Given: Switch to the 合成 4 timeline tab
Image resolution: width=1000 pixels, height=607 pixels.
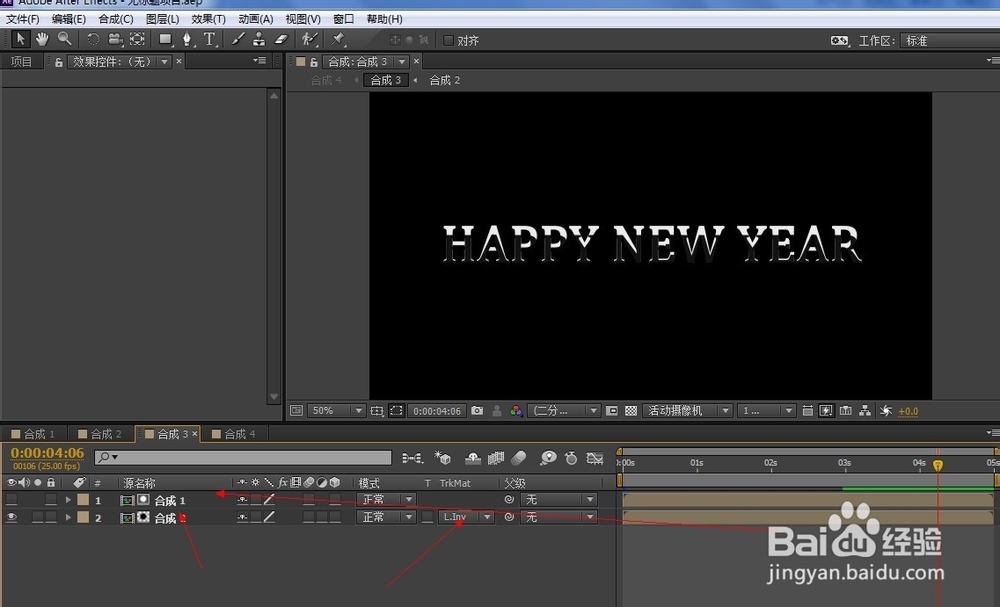Looking at the screenshot, I should click(x=233, y=434).
